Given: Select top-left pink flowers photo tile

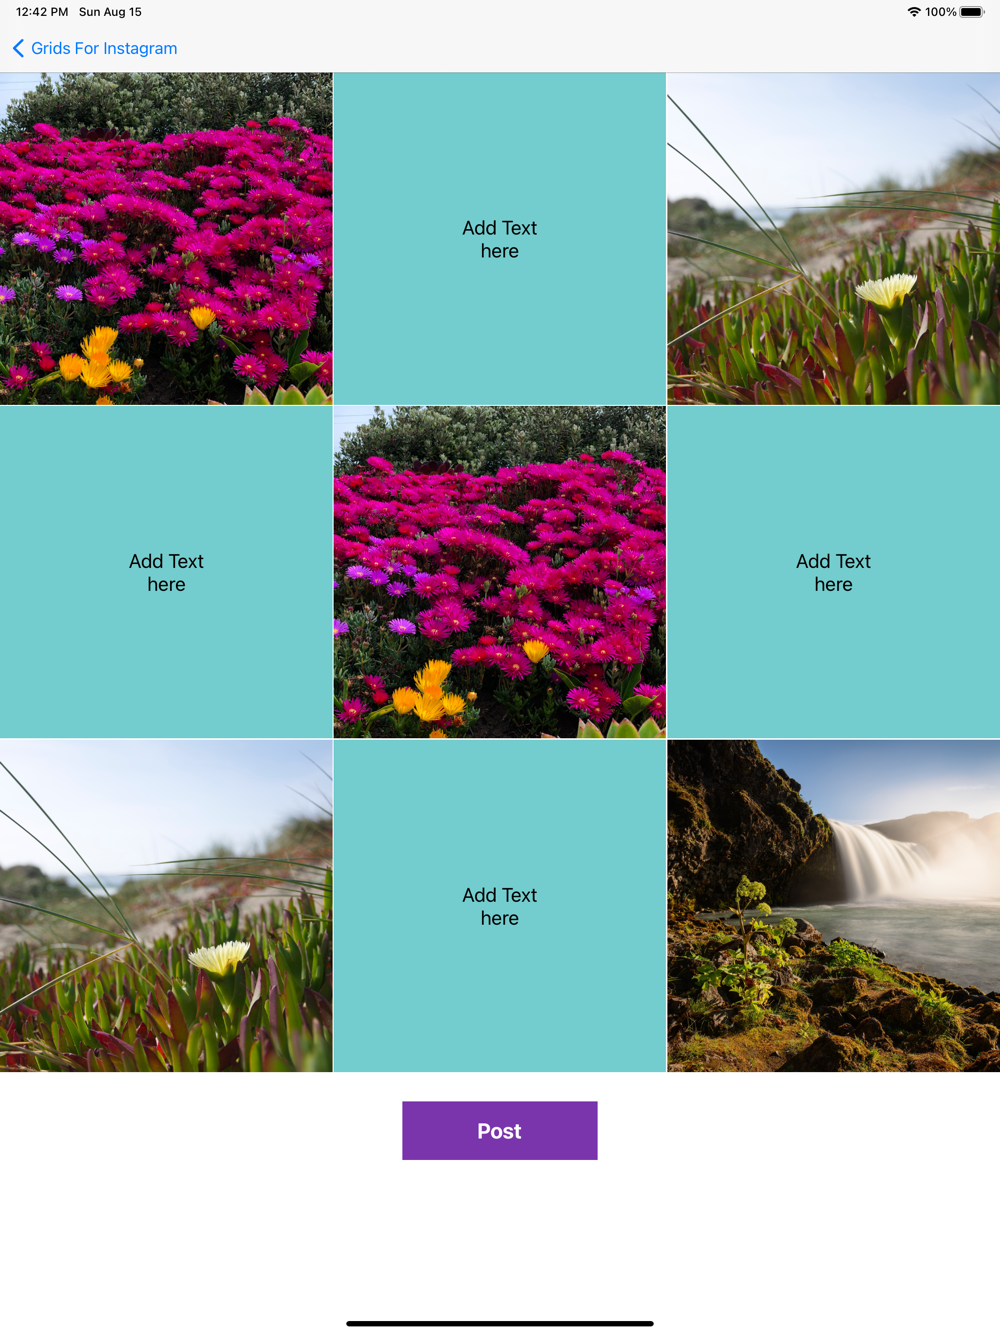Looking at the screenshot, I should (166, 238).
